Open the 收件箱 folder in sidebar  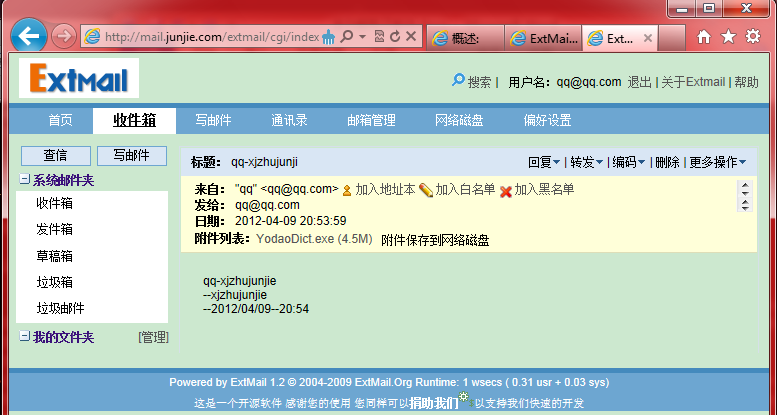(55, 204)
